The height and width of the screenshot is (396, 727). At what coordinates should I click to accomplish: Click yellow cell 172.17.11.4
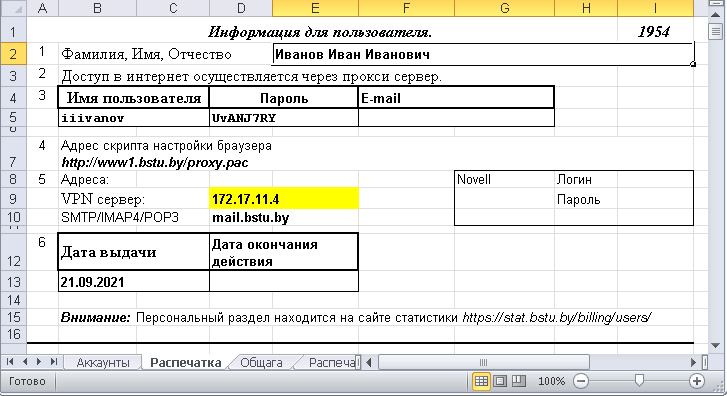[x=284, y=199]
